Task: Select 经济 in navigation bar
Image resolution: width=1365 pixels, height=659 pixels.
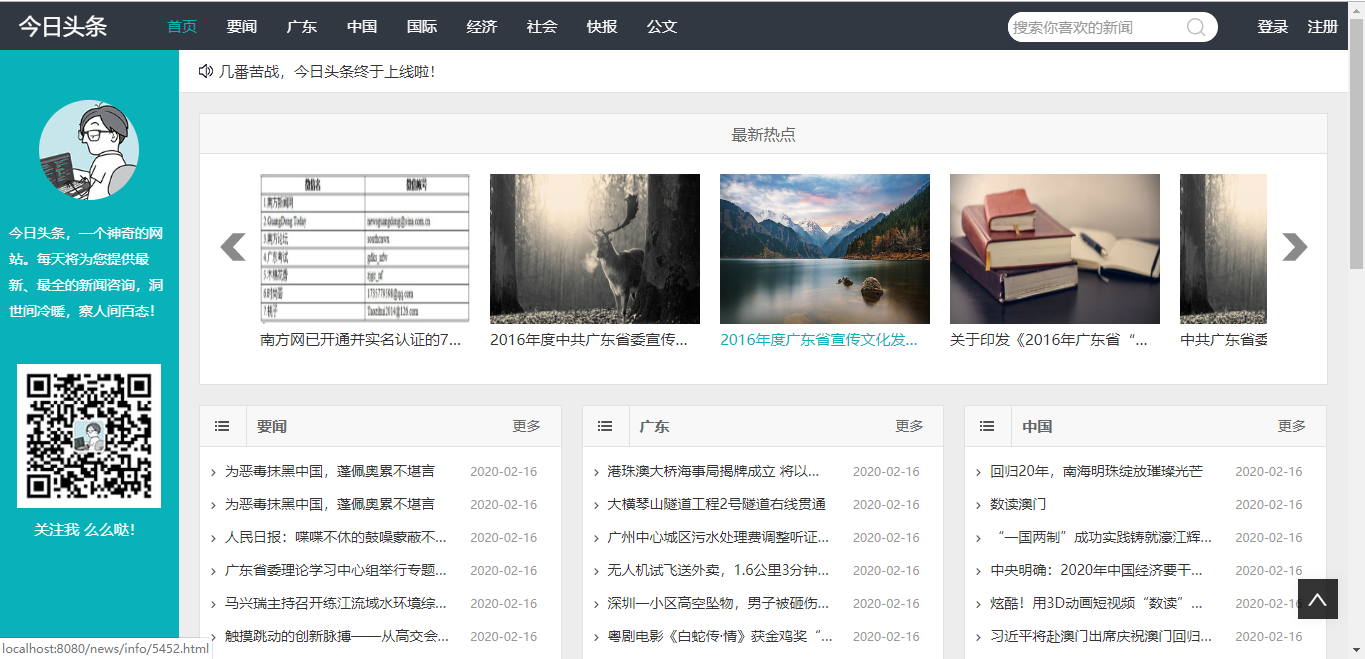Action: click(482, 27)
